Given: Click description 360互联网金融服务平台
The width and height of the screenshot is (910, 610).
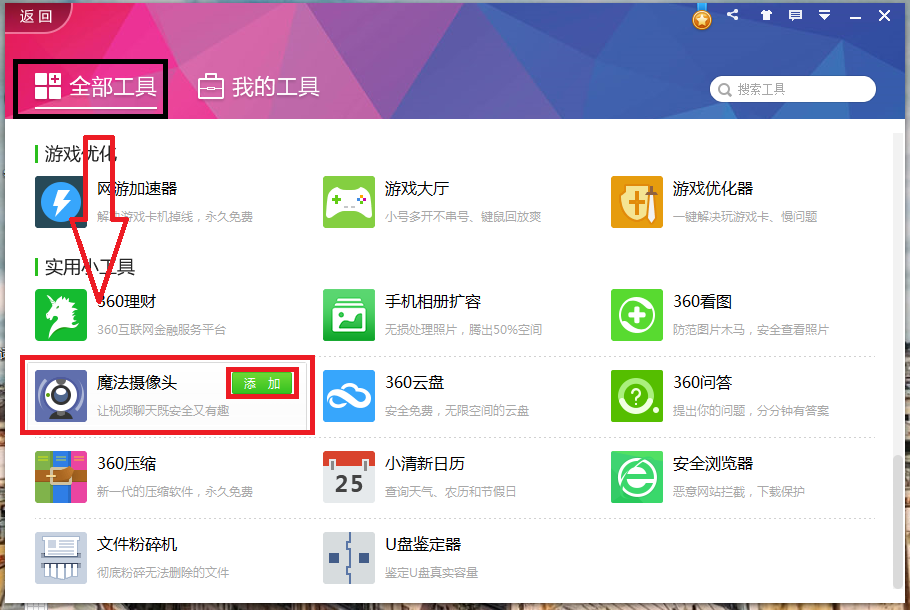Looking at the screenshot, I should pos(161,330).
